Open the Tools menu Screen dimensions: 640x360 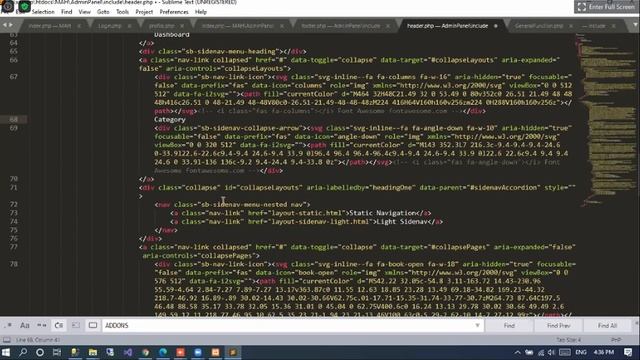click(x=122, y=12)
